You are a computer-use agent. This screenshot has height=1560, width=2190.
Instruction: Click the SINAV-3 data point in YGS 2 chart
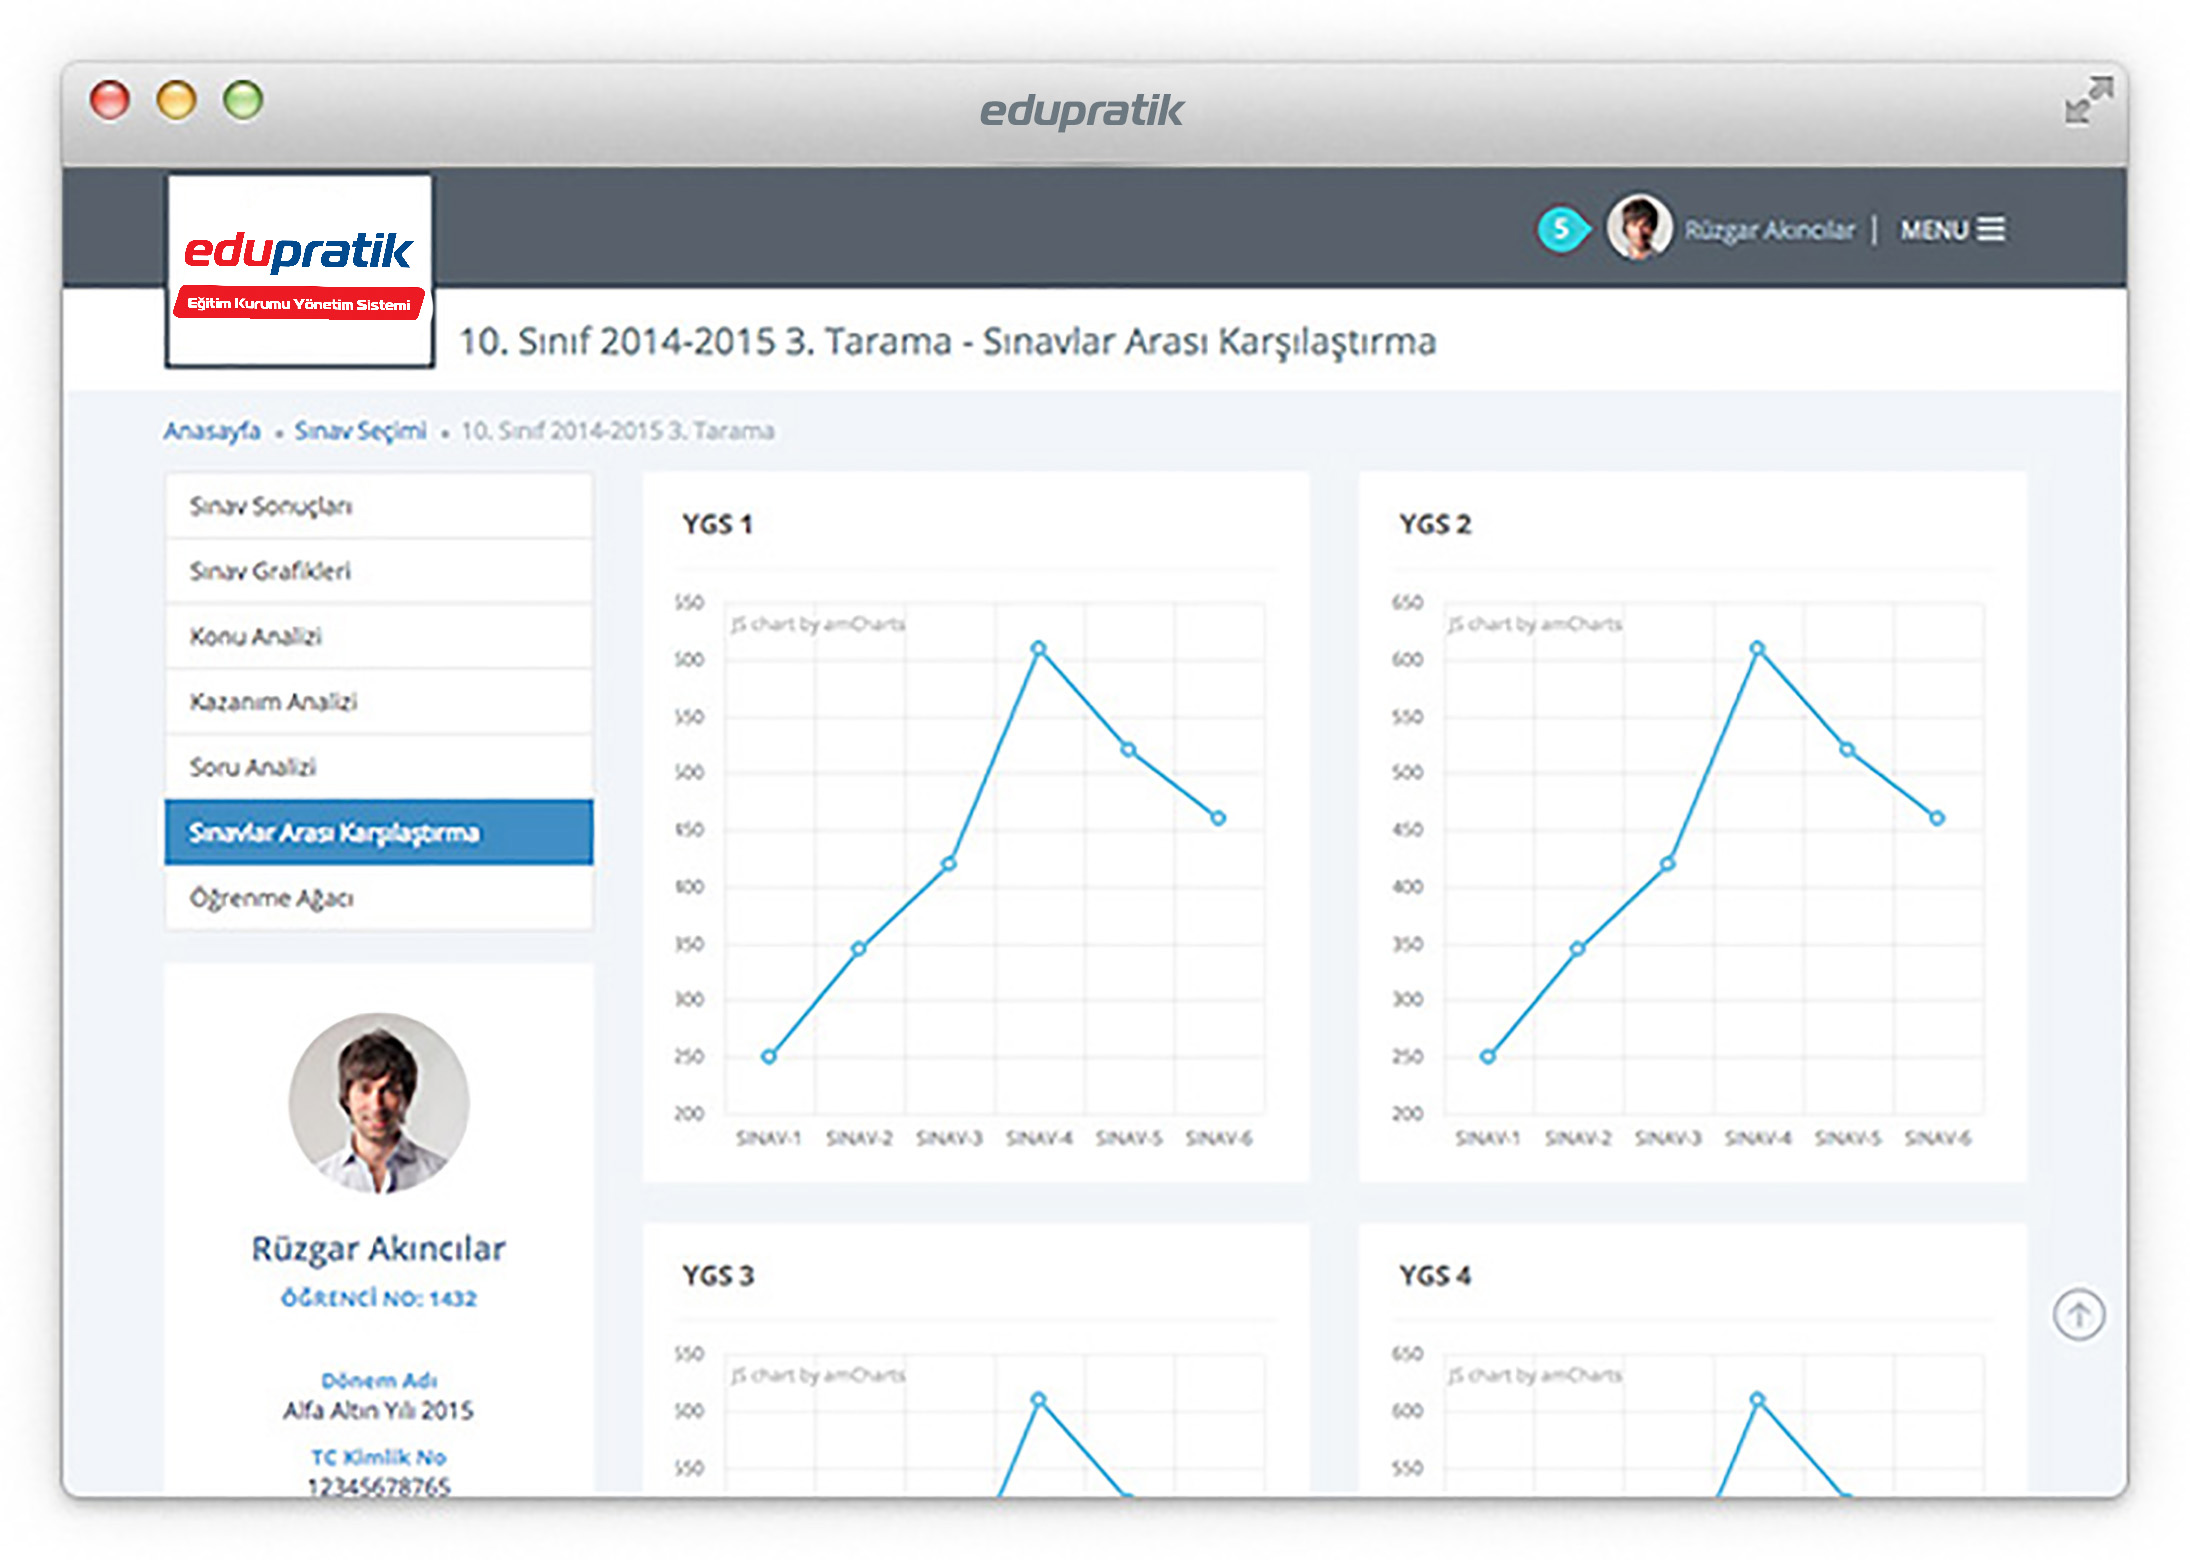(x=1668, y=863)
